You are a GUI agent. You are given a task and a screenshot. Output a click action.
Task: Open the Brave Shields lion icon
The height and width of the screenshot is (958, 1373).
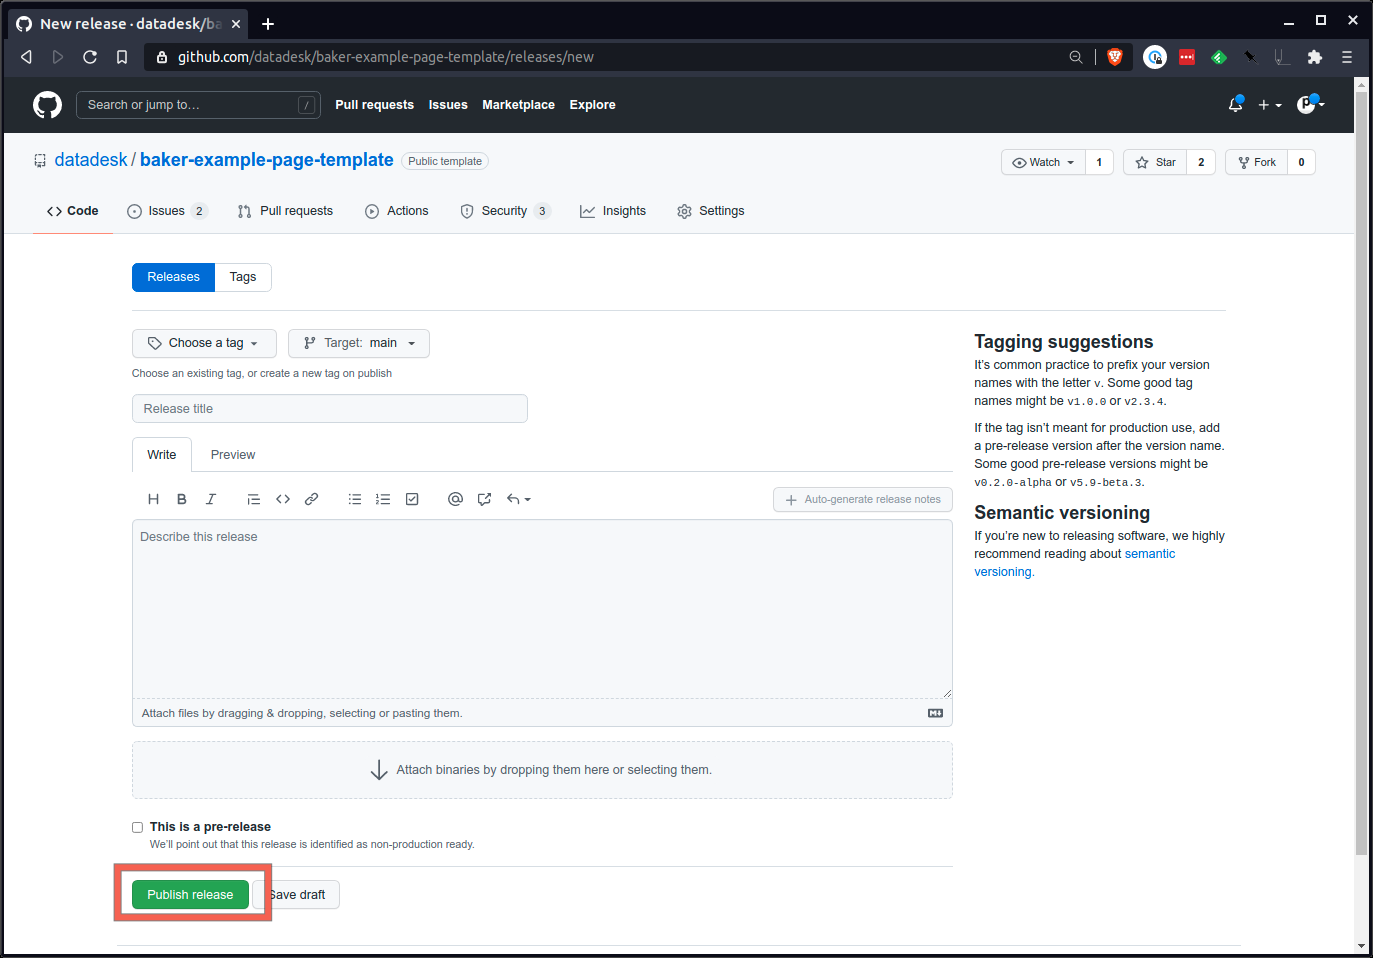pos(1115,57)
